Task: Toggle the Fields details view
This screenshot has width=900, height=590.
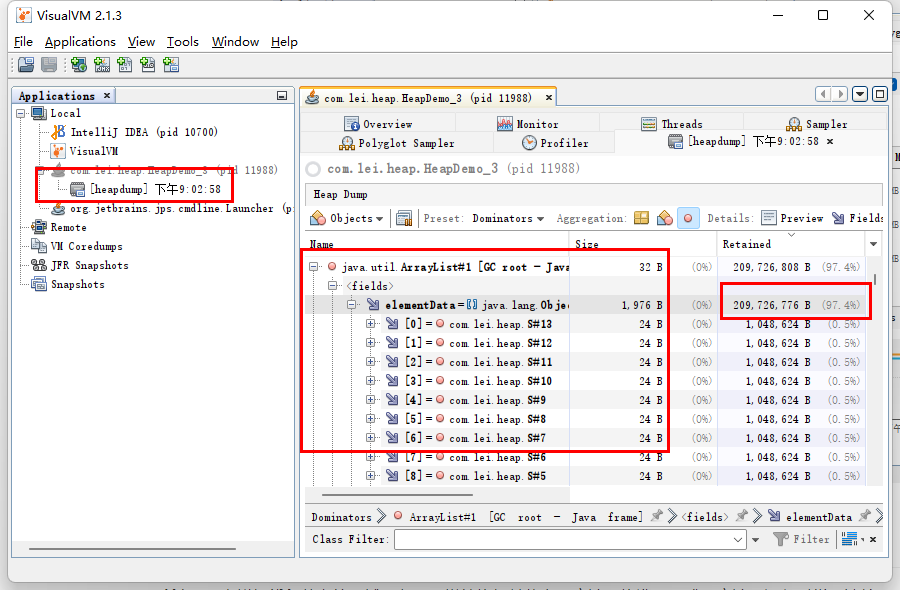Action: [x=858, y=218]
